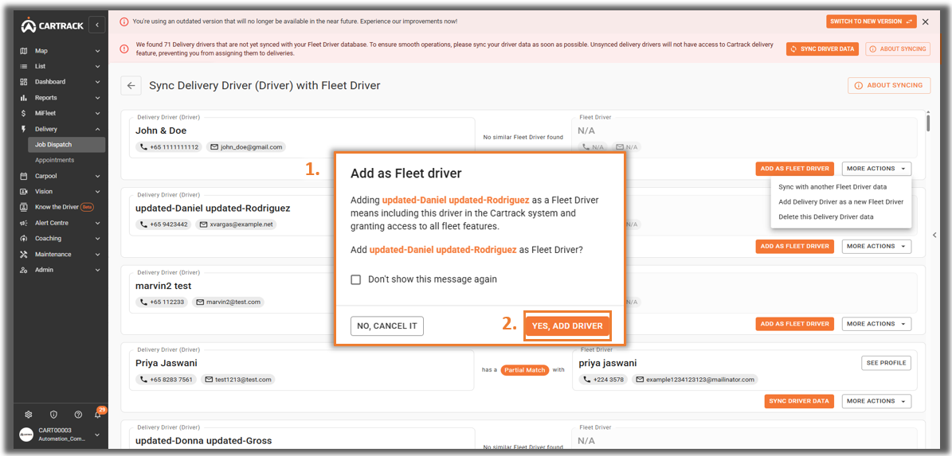Image resolution: width=952 pixels, height=456 pixels.
Task: Open the Admin user icon
Action: pyautogui.click(x=24, y=270)
